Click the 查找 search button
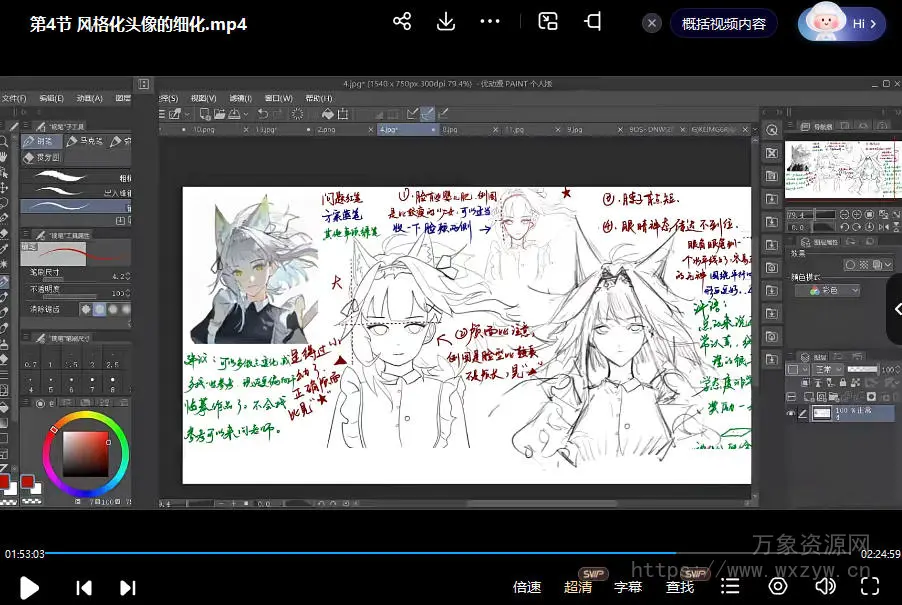The height and width of the screenshot is (605, 902). click(680, 587)
